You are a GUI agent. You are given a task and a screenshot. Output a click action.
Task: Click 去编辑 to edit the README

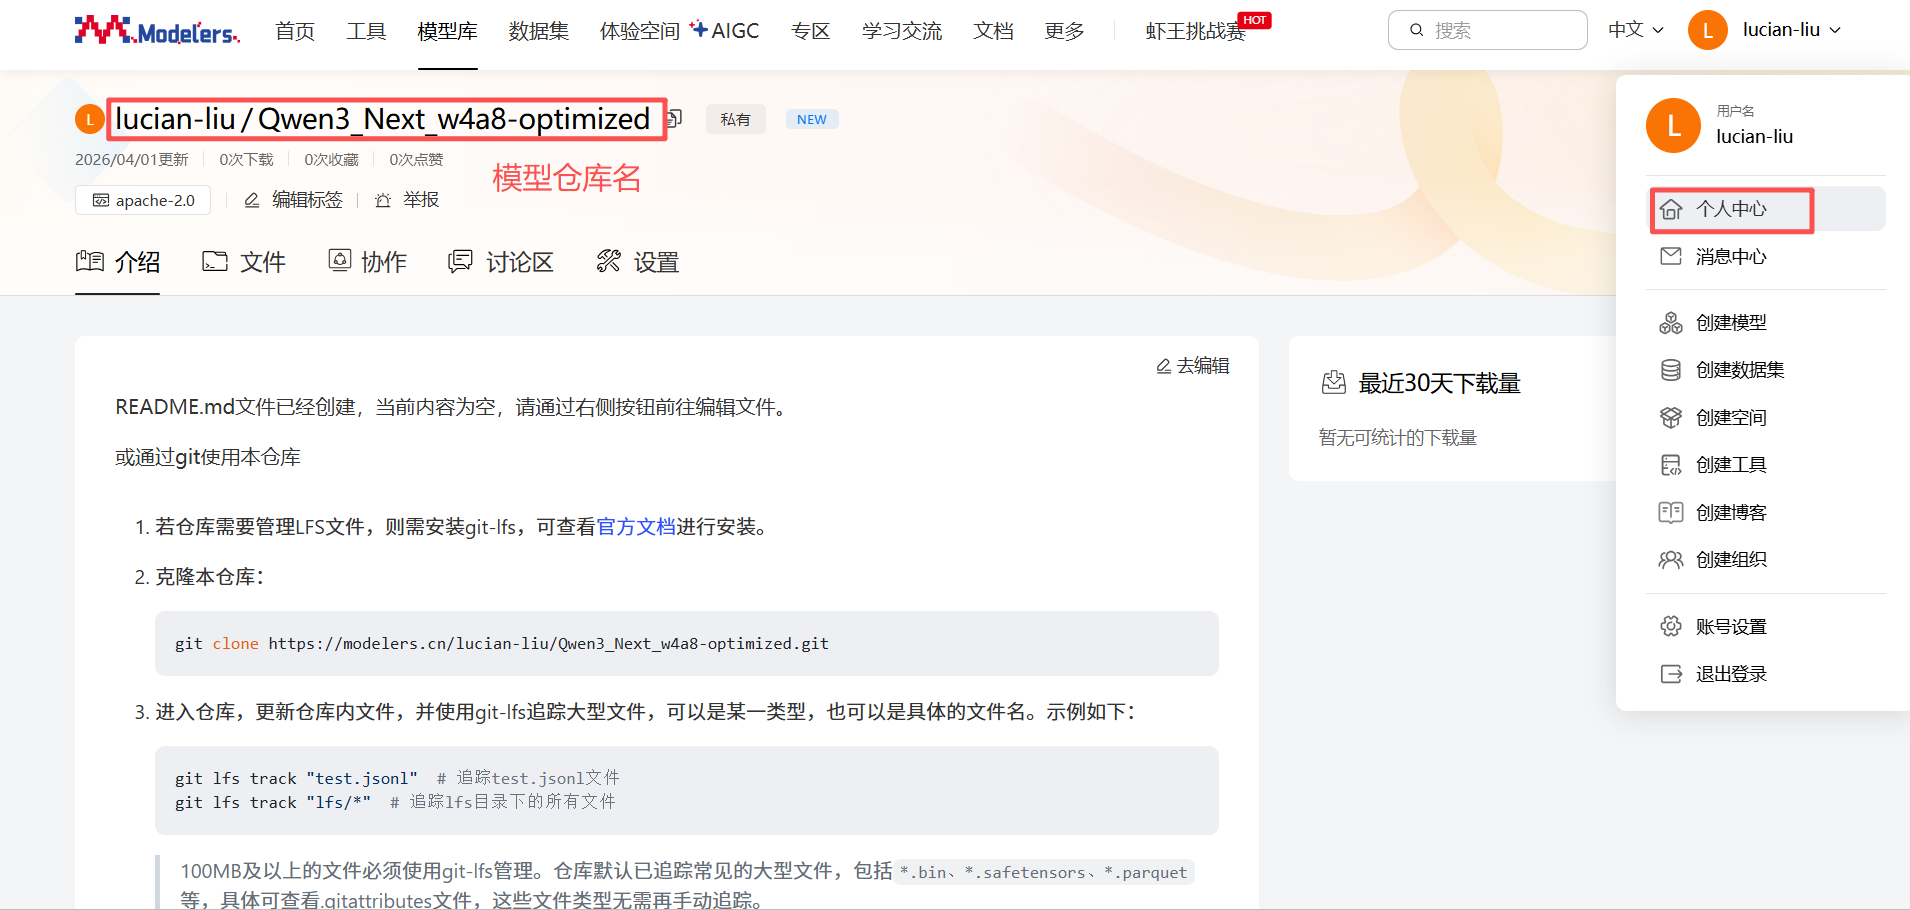[x=1193, y=366]
